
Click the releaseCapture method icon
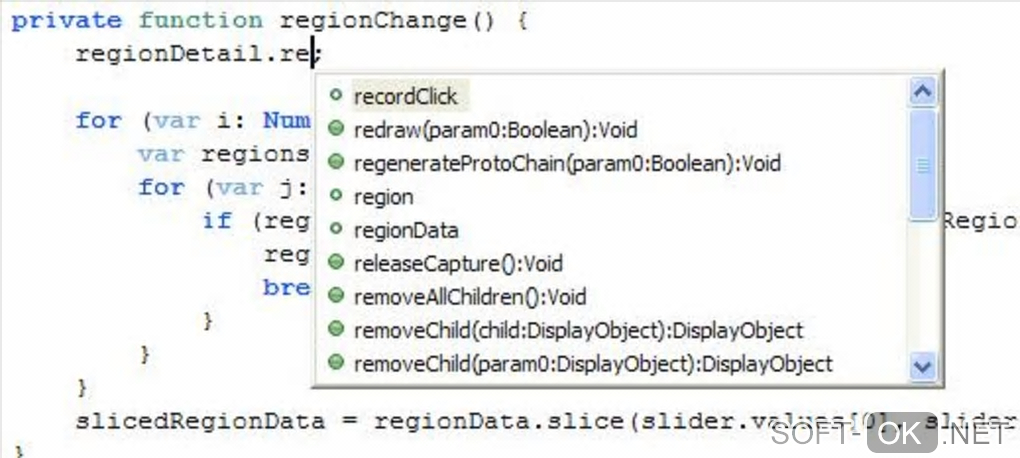[336, 264]
